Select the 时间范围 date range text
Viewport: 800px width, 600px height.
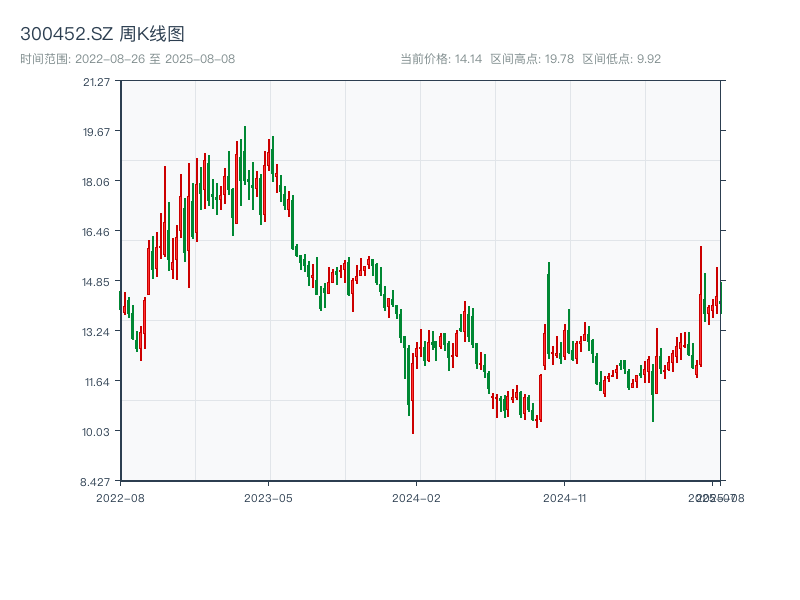tap(127, 59)
